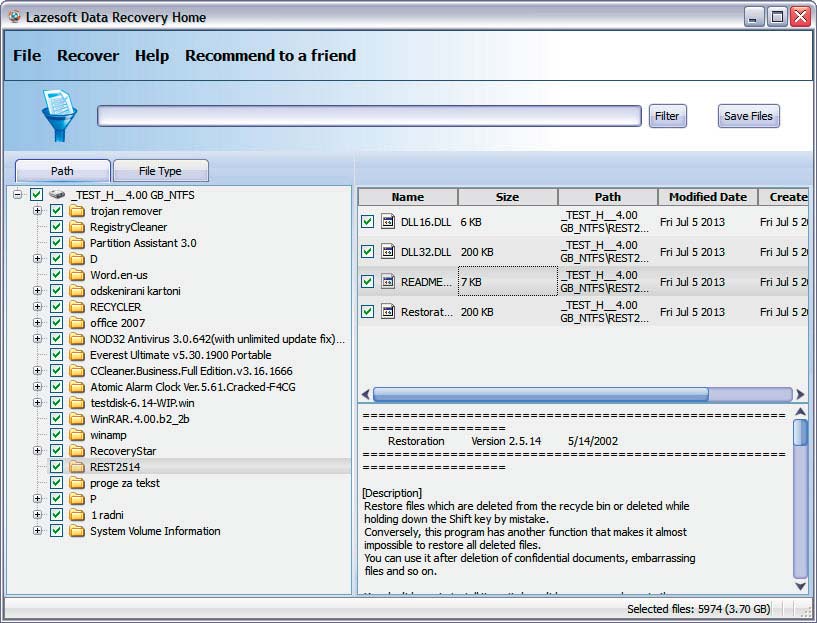Click the System Volume Information folder icon
817x623 pixels.
click(77, 531)
